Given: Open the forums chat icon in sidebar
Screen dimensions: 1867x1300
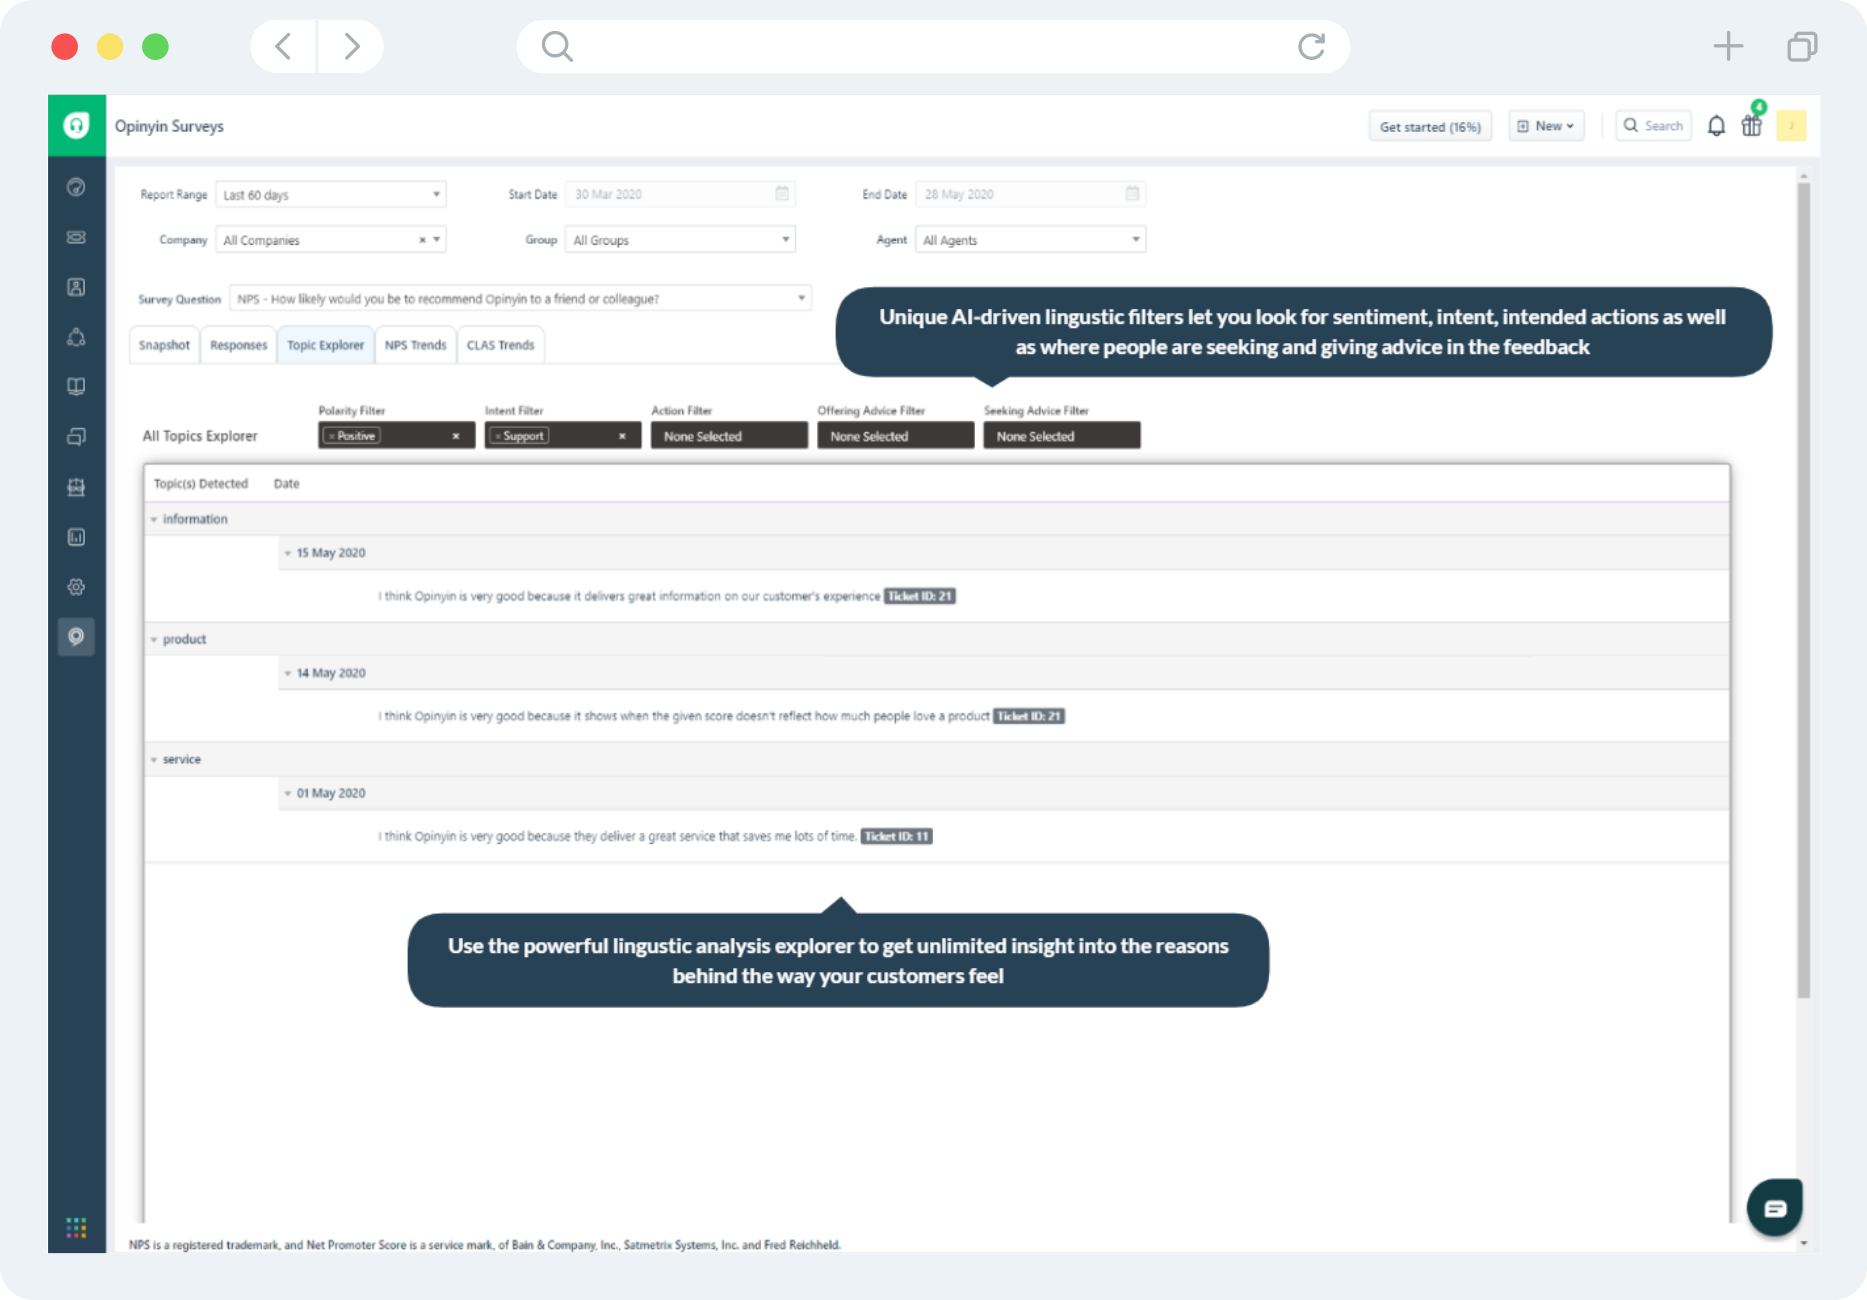Looking at the screenshot, I should (x=76, y=437).
